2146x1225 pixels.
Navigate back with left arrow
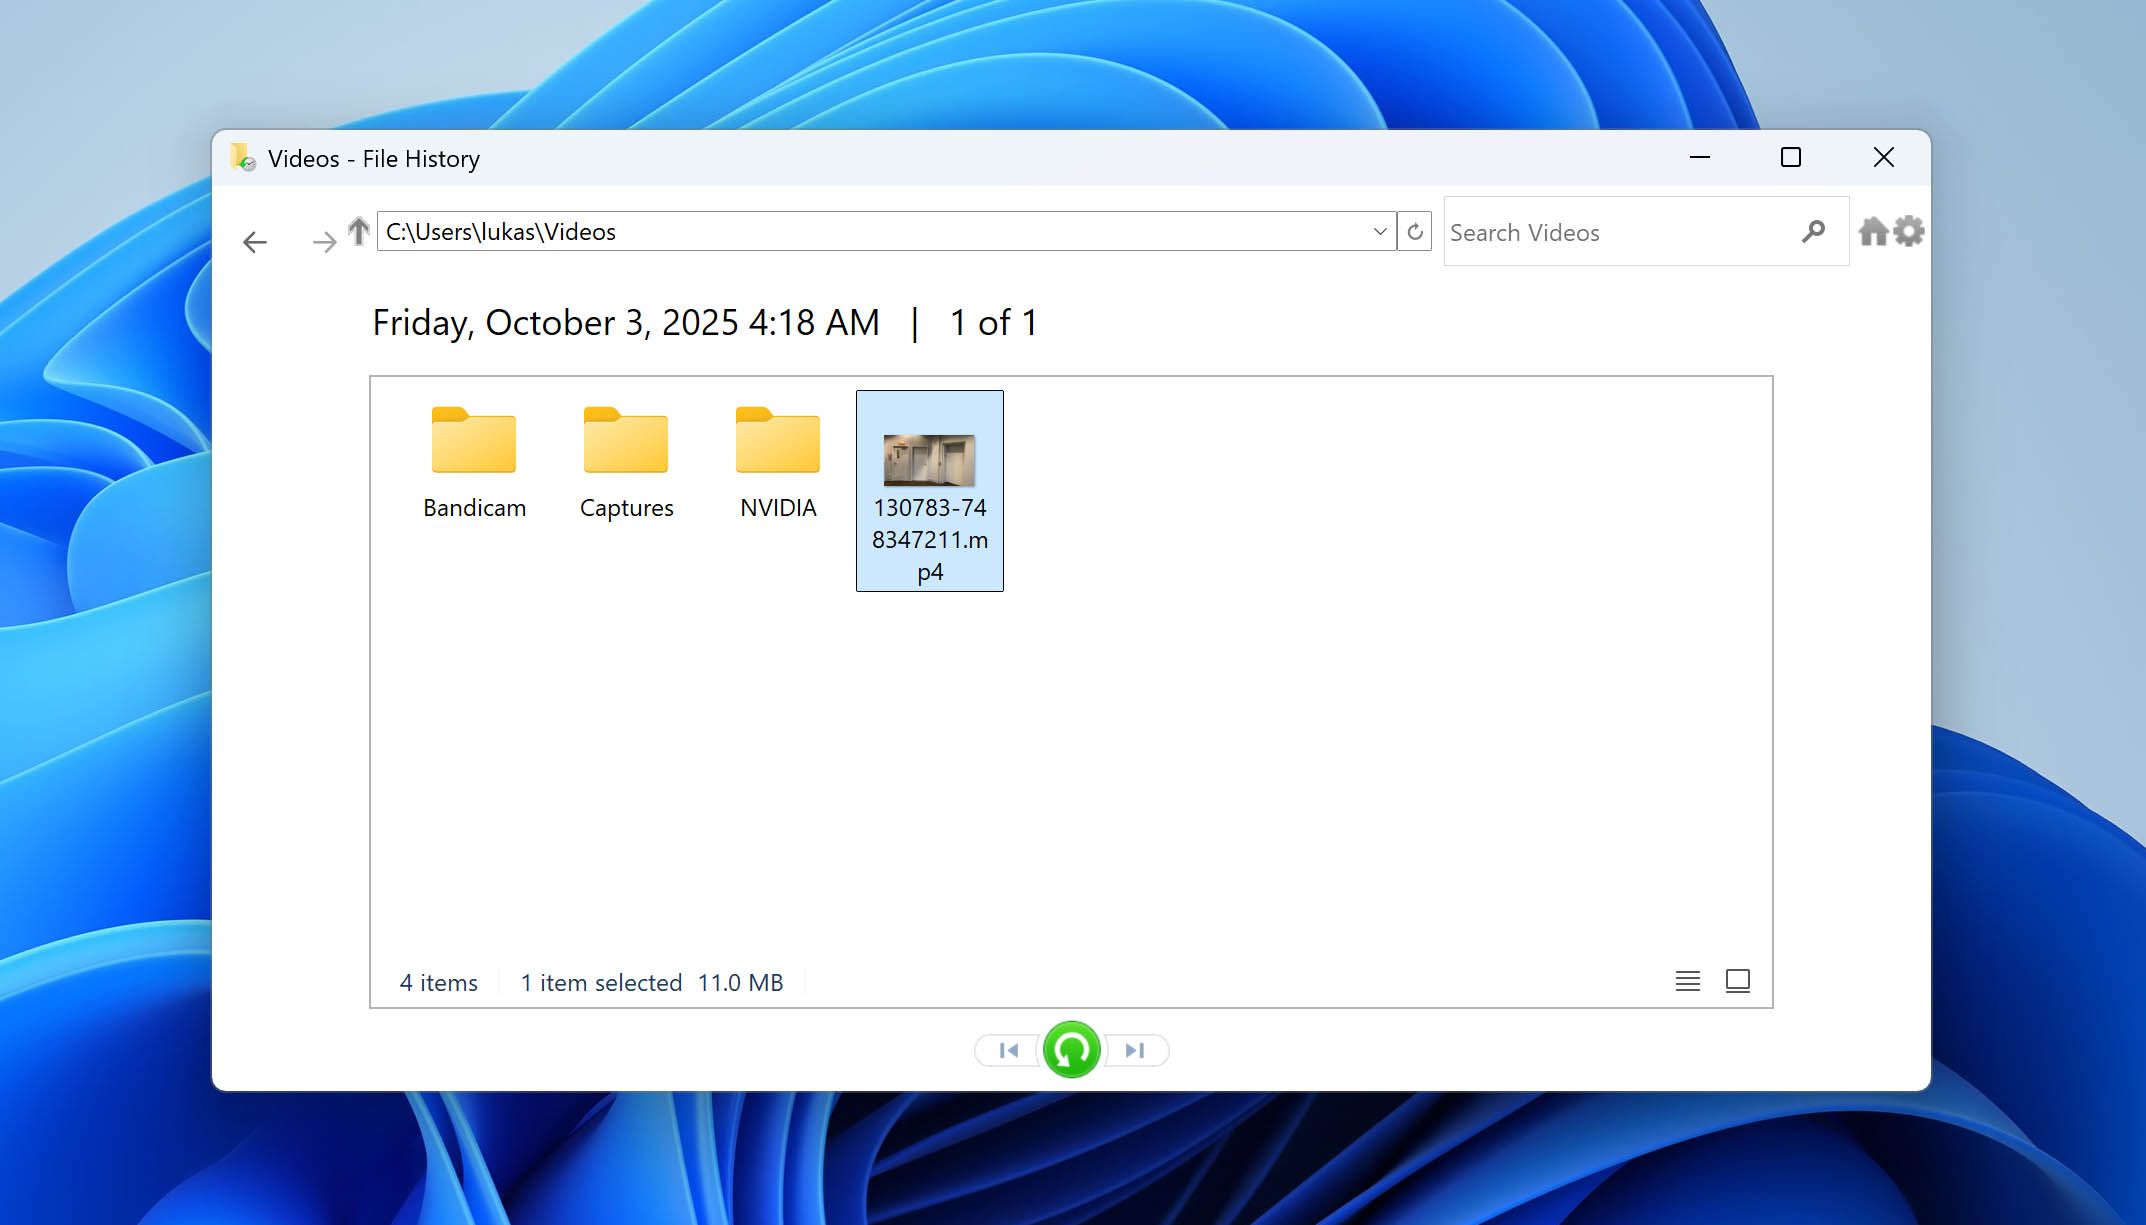(x=255, y=242)
